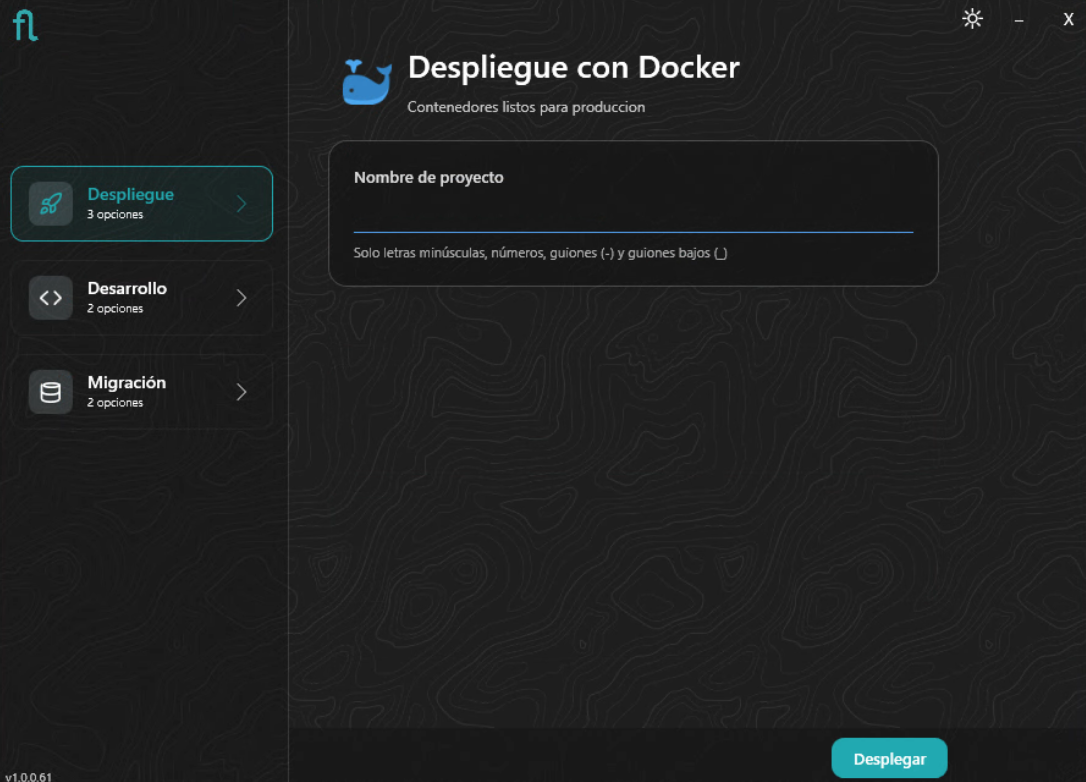Screen dimensions: 1086x782
Task: Open the Migración menu section
Action: pyautogui.click(x=142, y=392)
